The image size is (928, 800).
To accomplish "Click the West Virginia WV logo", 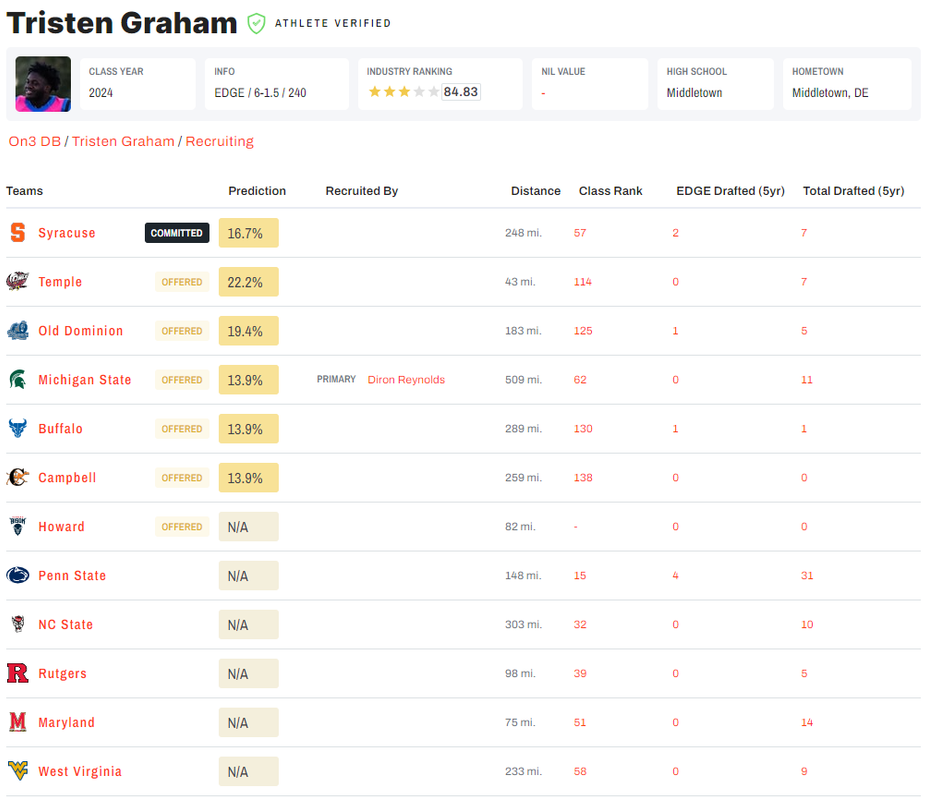I will pos(18,770).
